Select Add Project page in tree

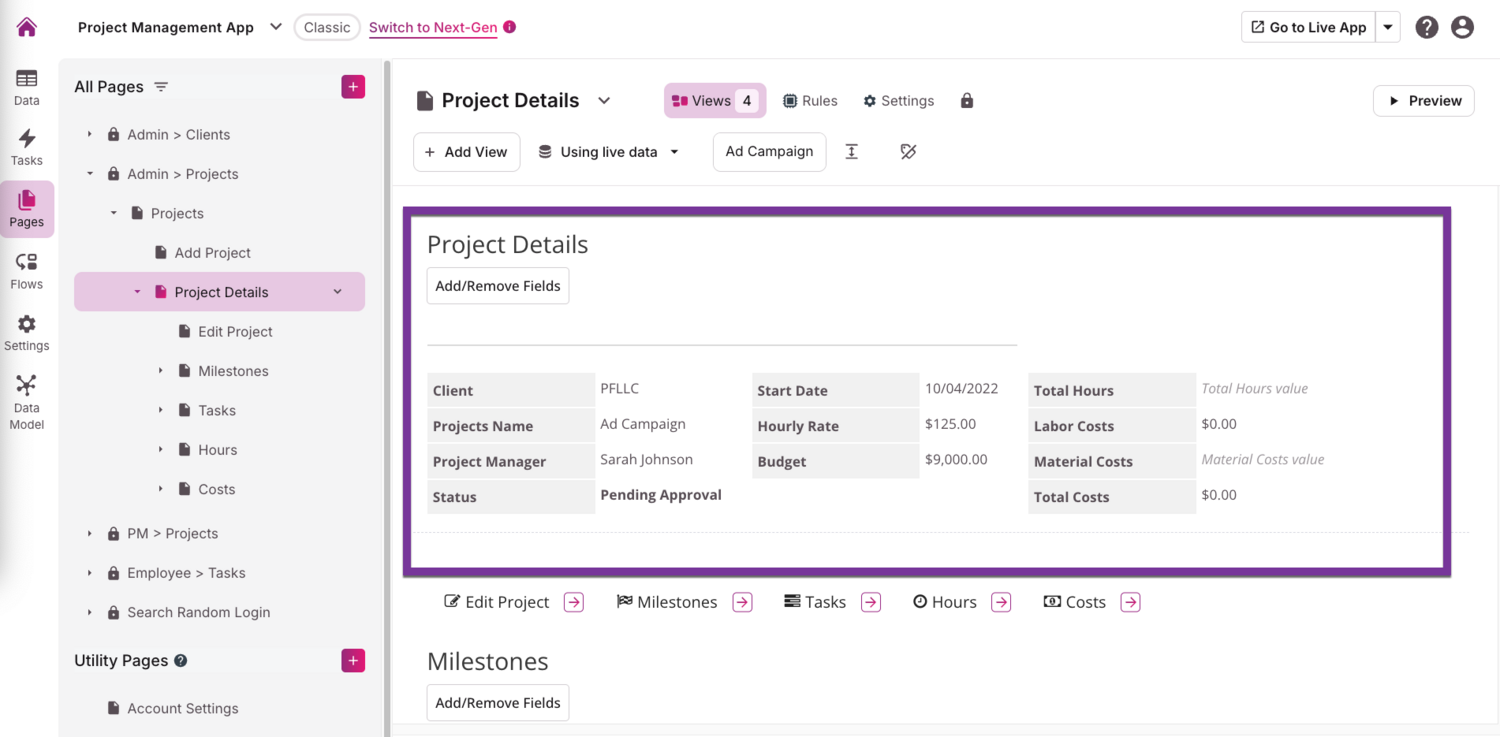tap(212, 253)
